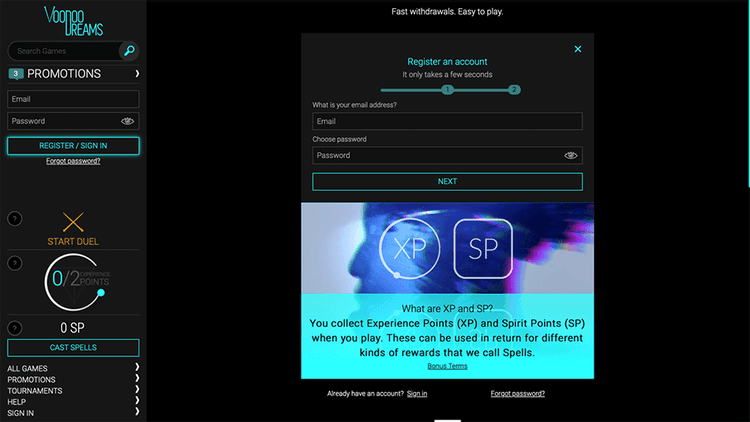
Task: Open ALL GAMES menu item
Action: pyautogui.click(x=27, y=368)
